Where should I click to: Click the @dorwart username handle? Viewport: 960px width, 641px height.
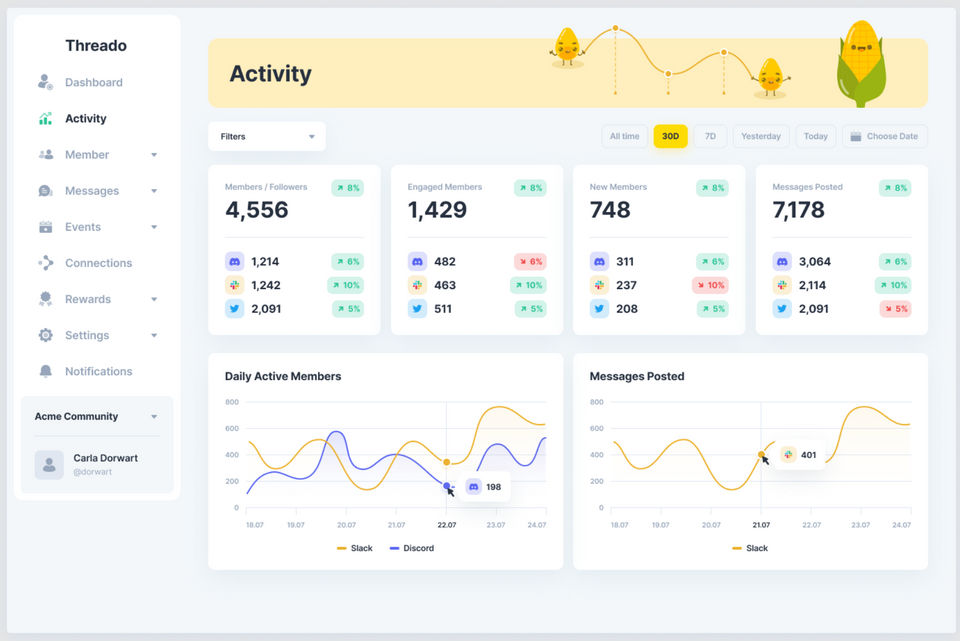(92, 472)
